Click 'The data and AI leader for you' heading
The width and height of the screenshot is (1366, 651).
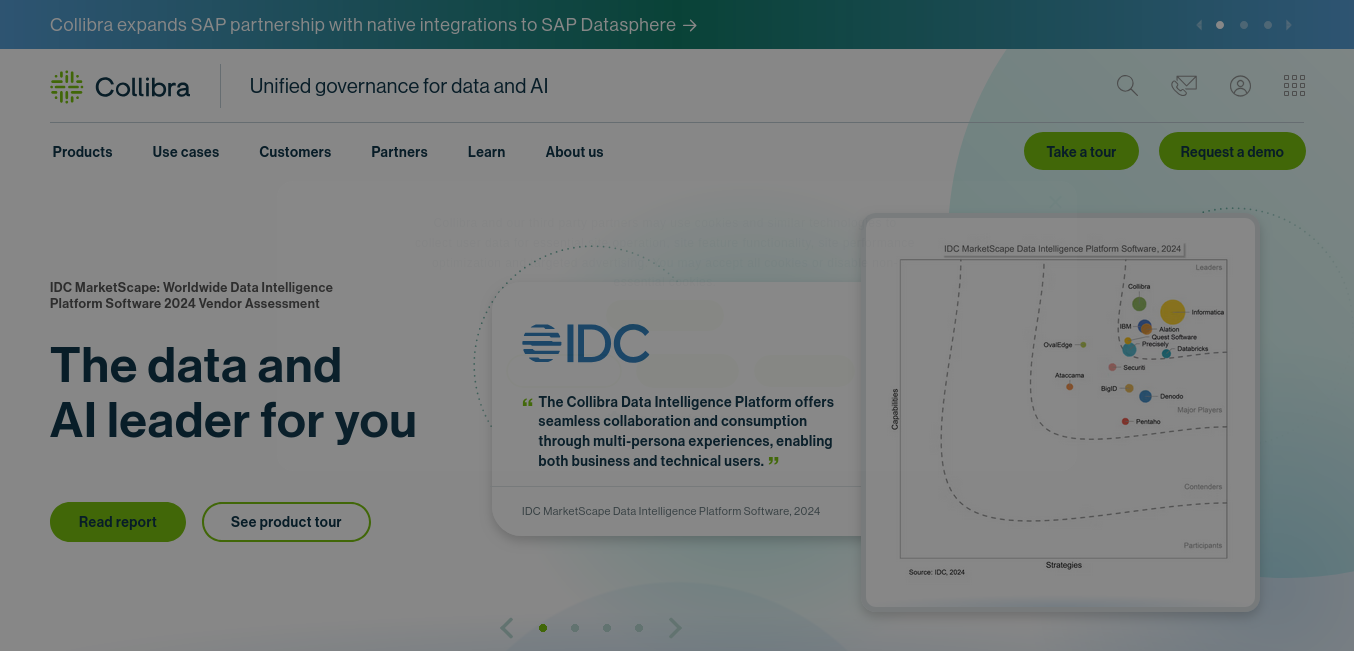[x=233, y=393]
